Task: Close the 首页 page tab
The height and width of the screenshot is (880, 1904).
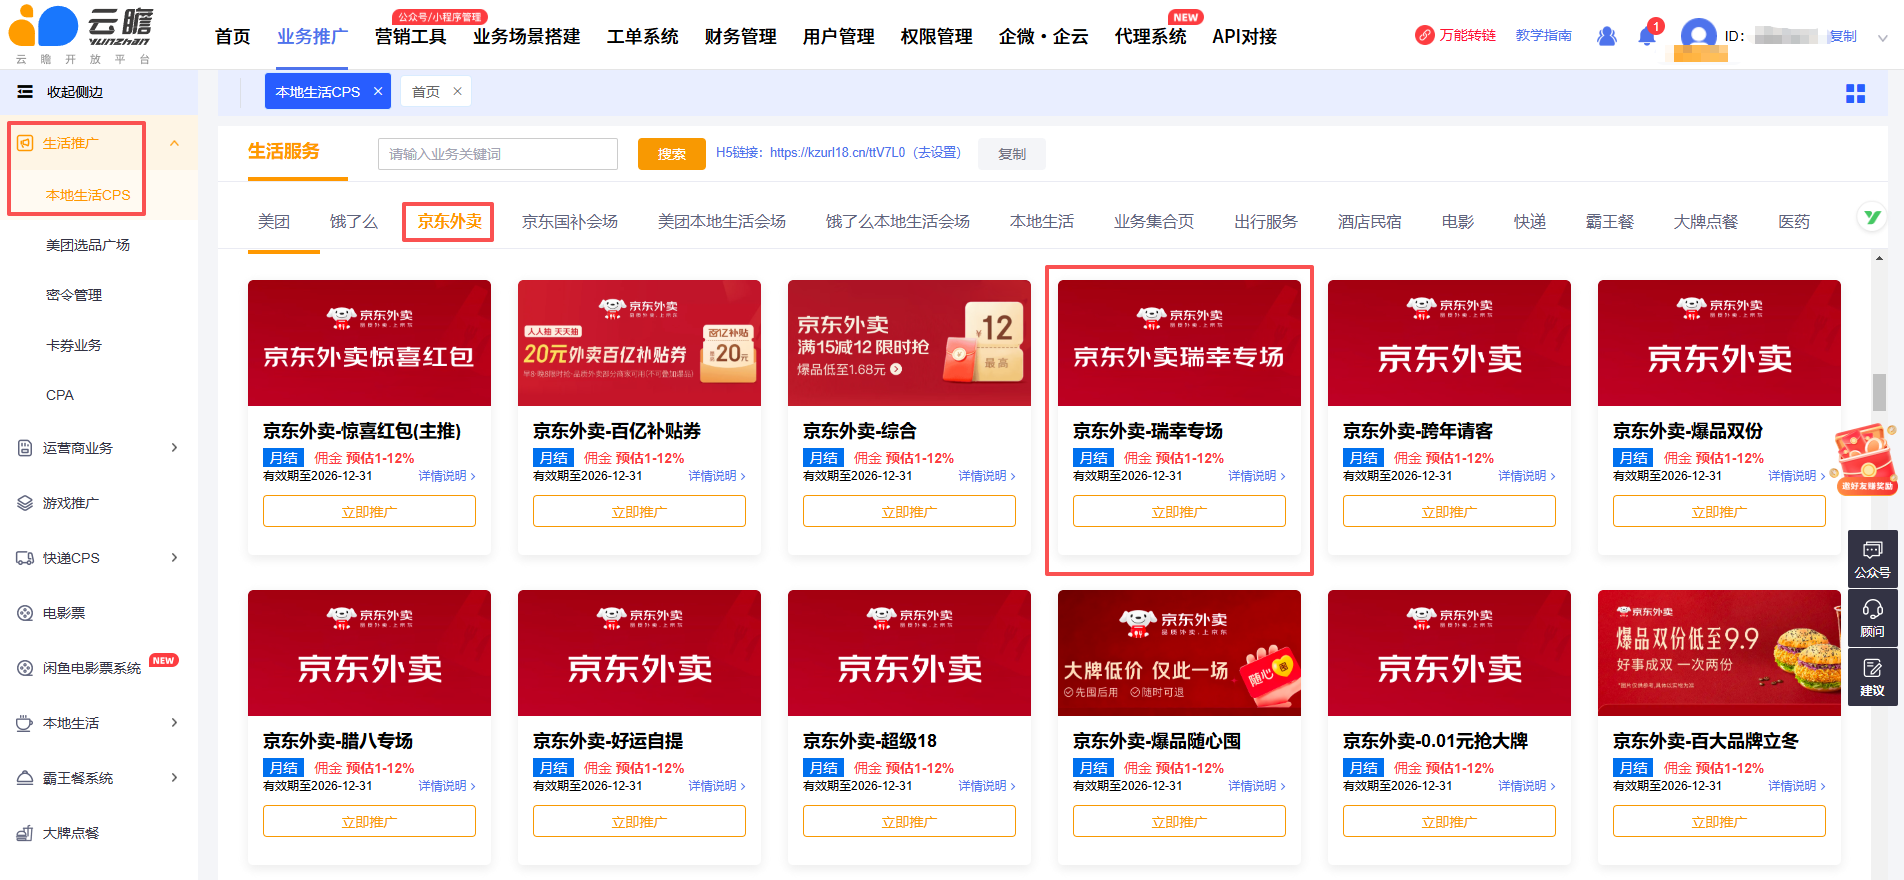Action: click(x=457, y=91)
